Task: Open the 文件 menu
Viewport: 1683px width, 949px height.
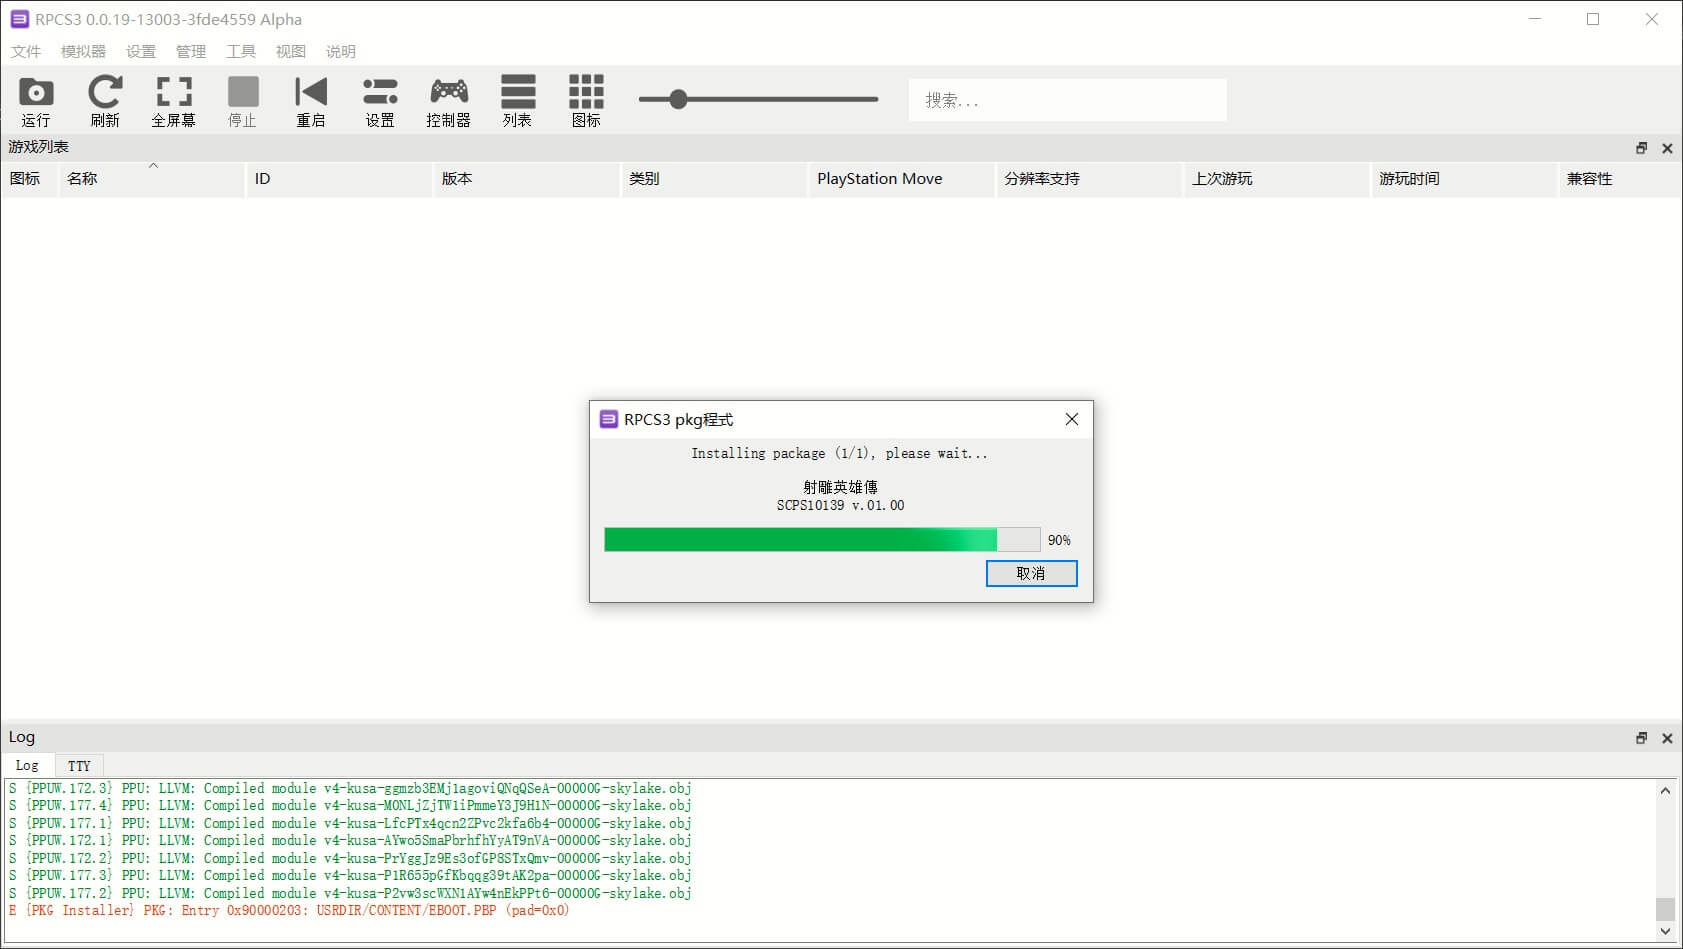Action: [26, 51]
